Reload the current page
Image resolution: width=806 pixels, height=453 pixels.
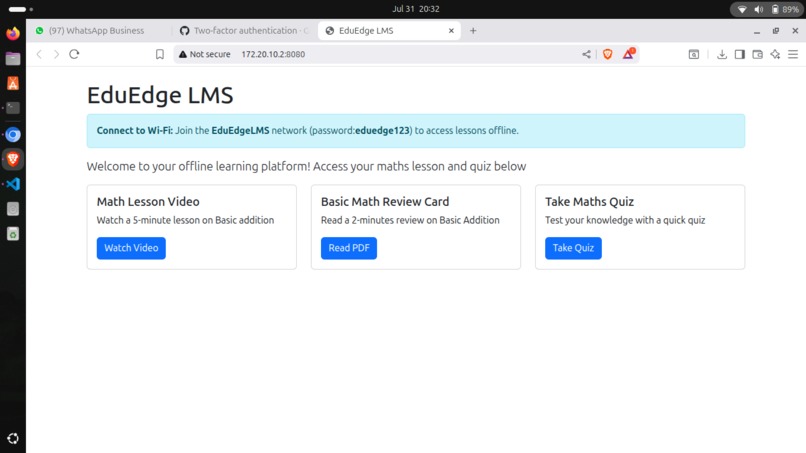point(74,54)
